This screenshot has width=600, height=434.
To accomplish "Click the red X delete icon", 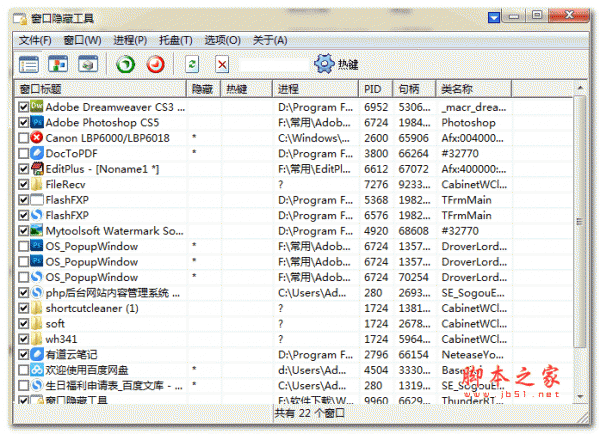I will pos(222,64).
